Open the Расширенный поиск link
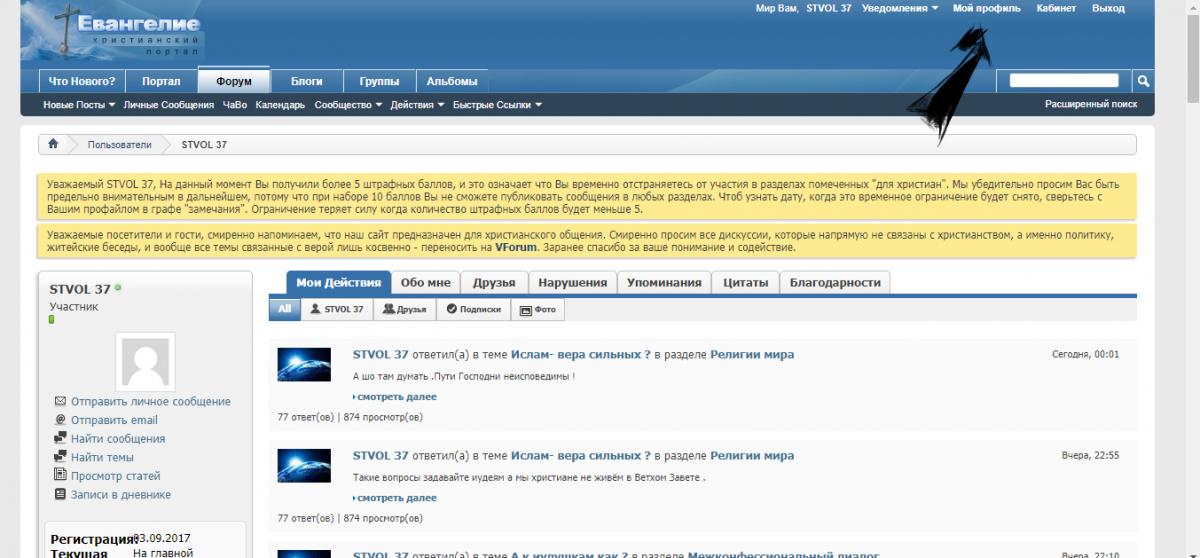This screenshot has height=558, width=1200. [x=1091, y=104]
